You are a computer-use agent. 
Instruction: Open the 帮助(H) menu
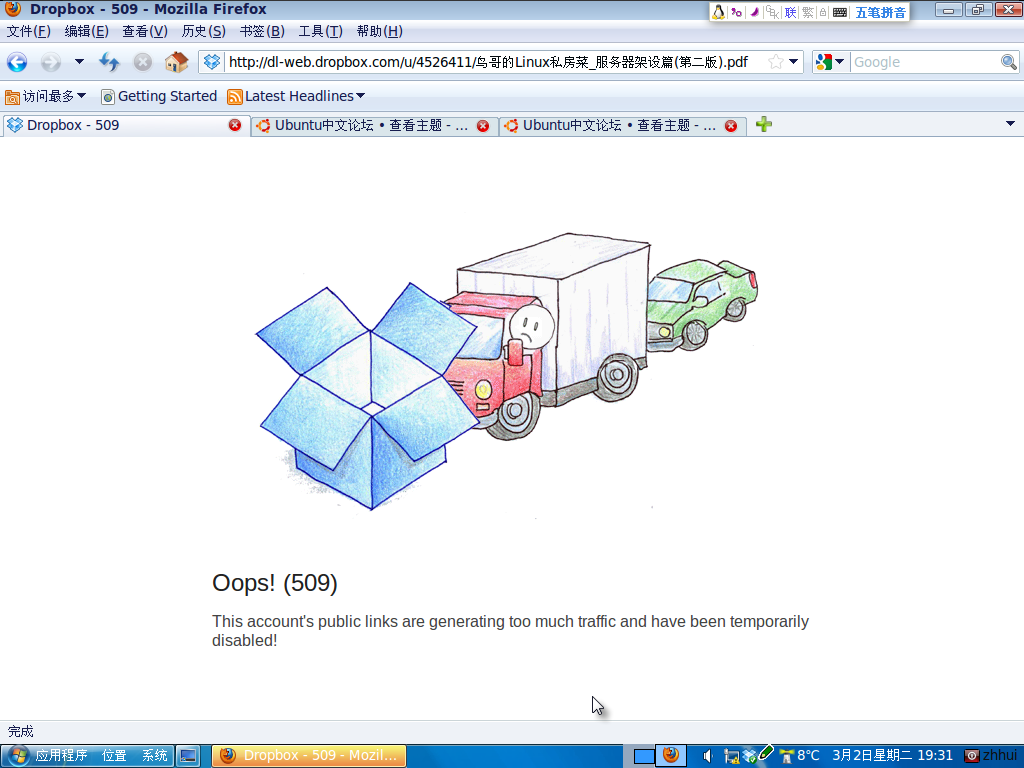click(x=379, y=31)
